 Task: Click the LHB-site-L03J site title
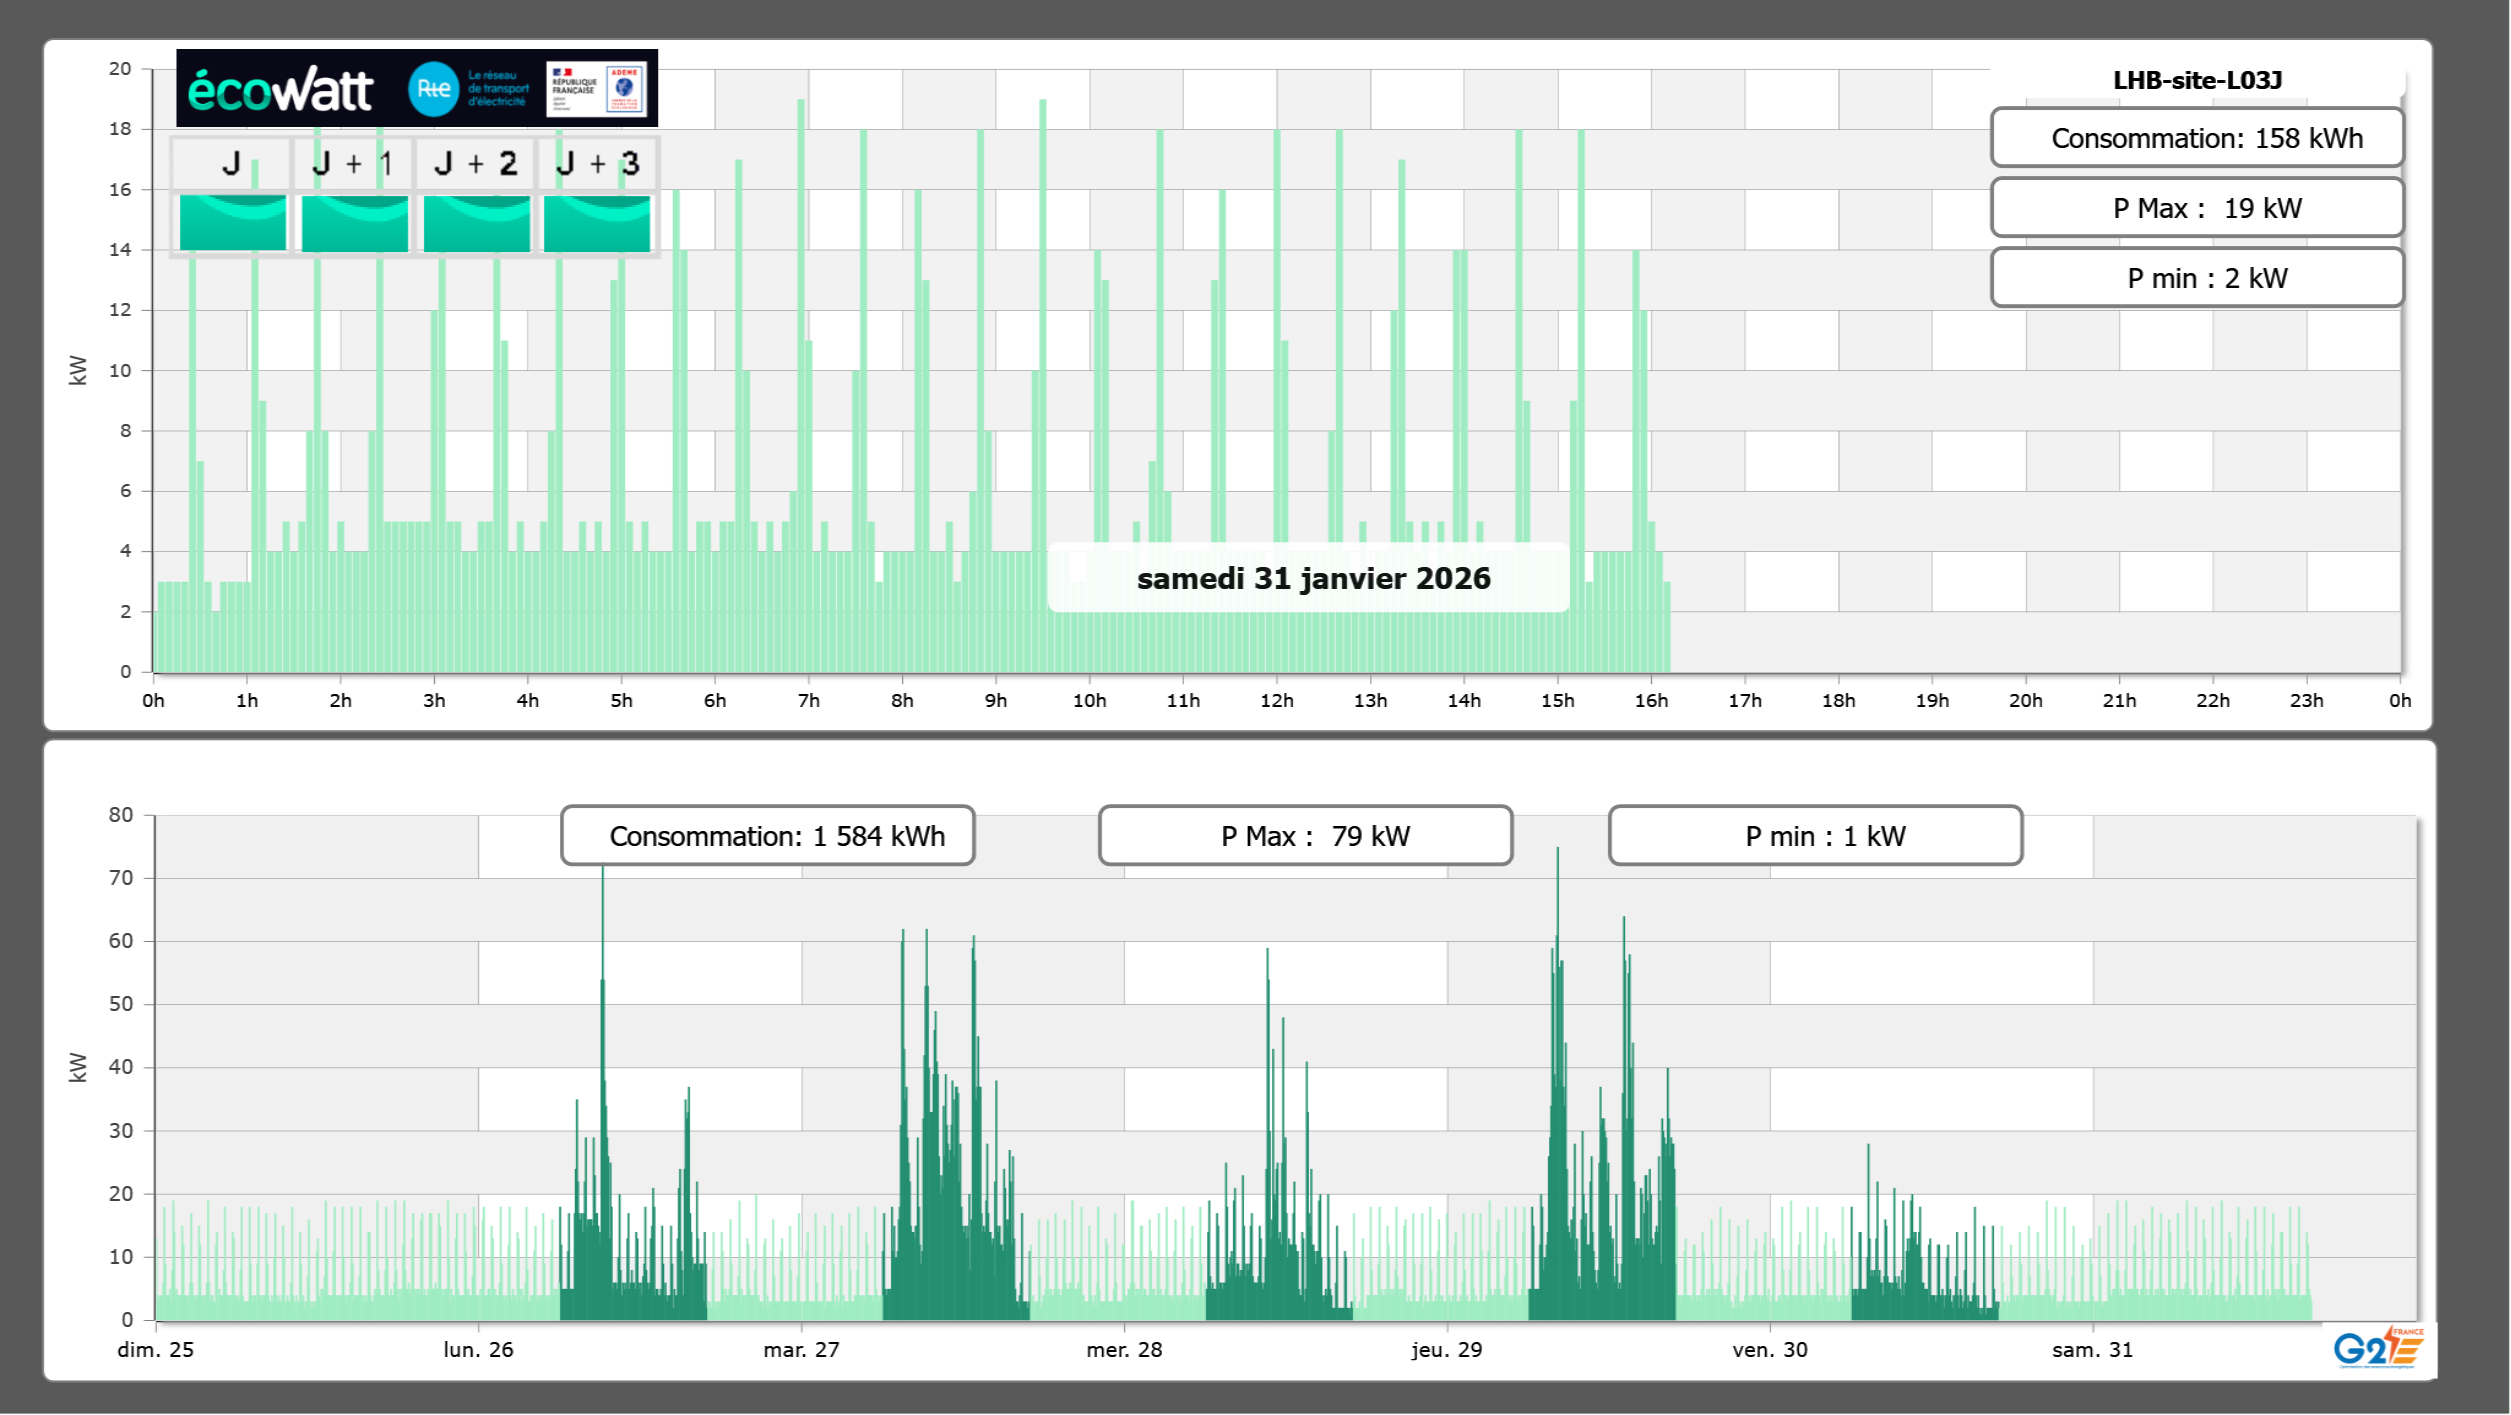pos(2196,80)
